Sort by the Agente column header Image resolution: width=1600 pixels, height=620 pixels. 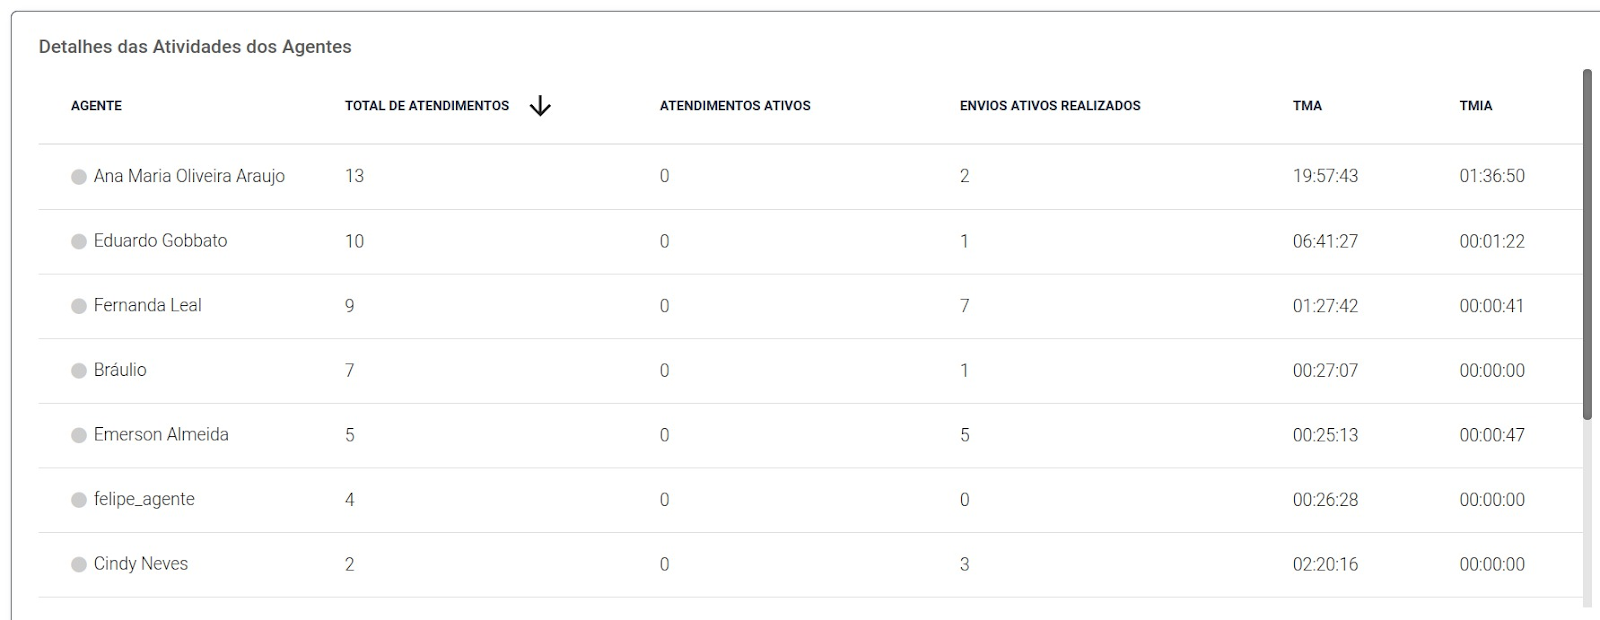coord(96,106)
